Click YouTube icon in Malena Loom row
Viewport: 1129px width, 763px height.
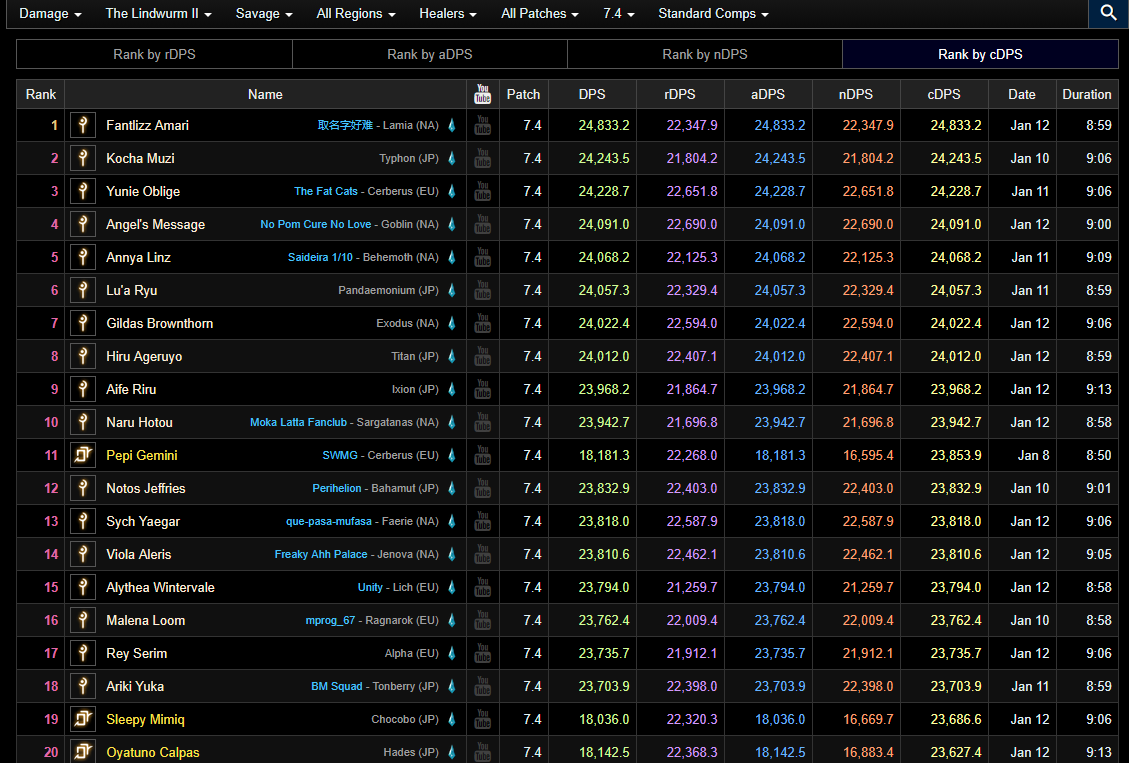pos(482,620)
